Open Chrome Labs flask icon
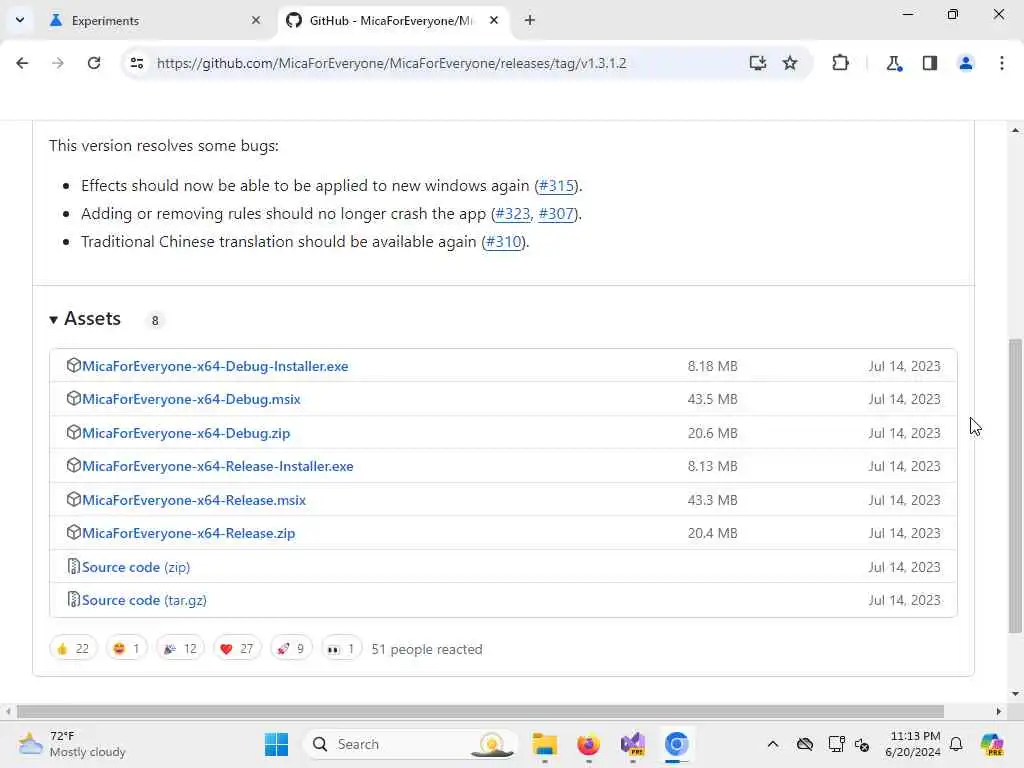 click(x=894, y=63)
